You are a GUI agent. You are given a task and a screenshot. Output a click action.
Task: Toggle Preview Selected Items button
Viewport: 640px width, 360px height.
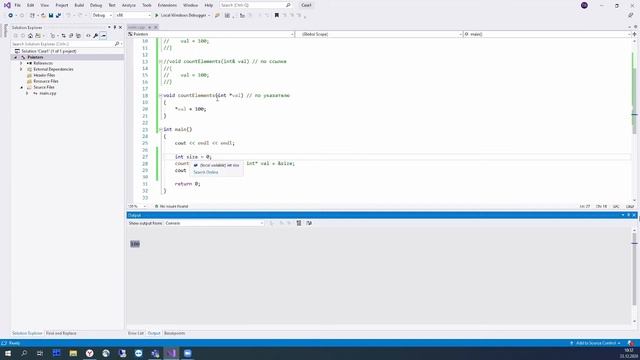pos(103,36)
